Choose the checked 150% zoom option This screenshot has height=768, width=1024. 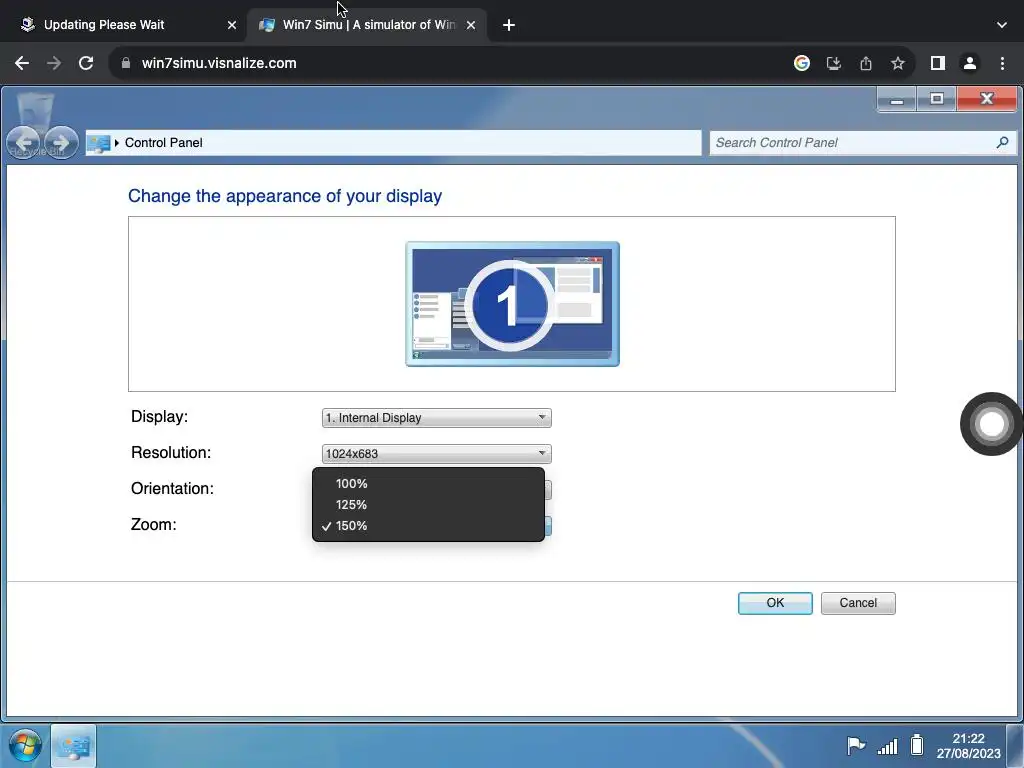[x=428, y=526]
